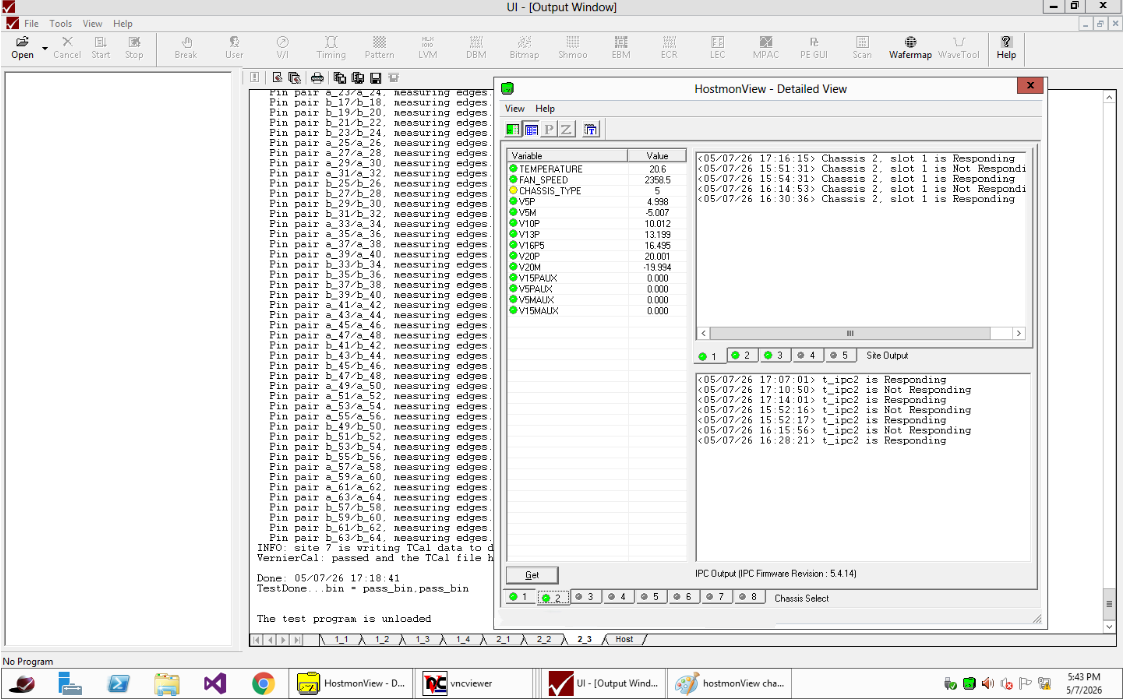This screenshot has height=699, width=1124.
Task: Open the Shmoo tool
Action: 573,47
